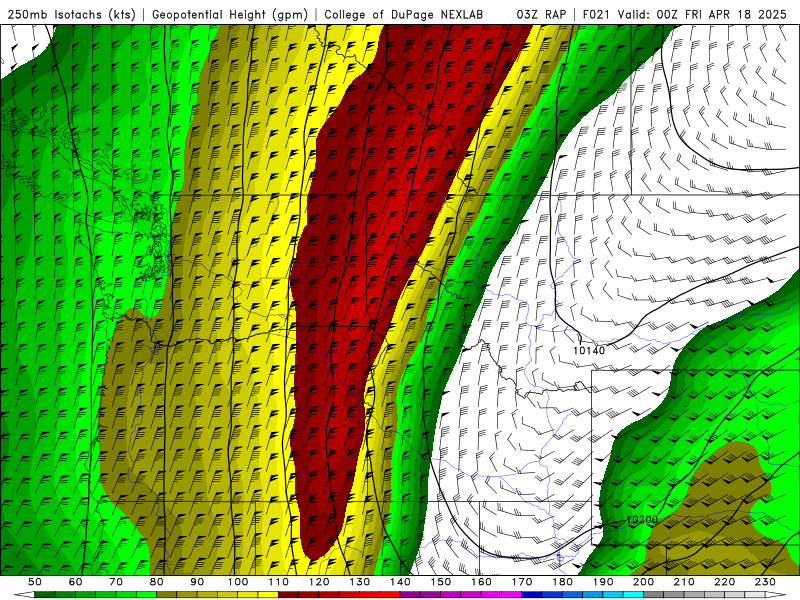This screenshot has height=600, width=800.
Task: Click the 180 value on color scale
Action: tap(563, 582)
